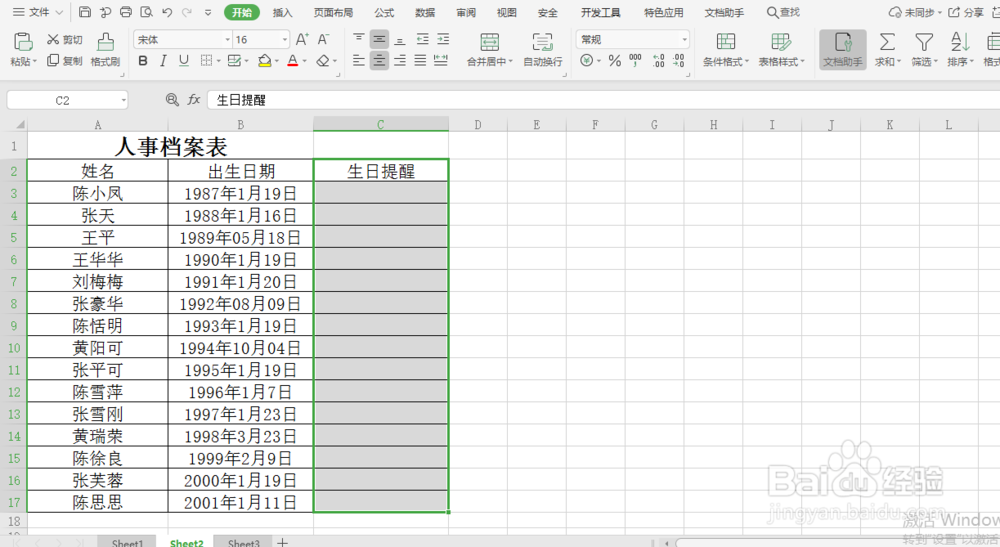Click the 未同步 sync status button
This screenshot has width=1000, height=547.
coord(915,12)
